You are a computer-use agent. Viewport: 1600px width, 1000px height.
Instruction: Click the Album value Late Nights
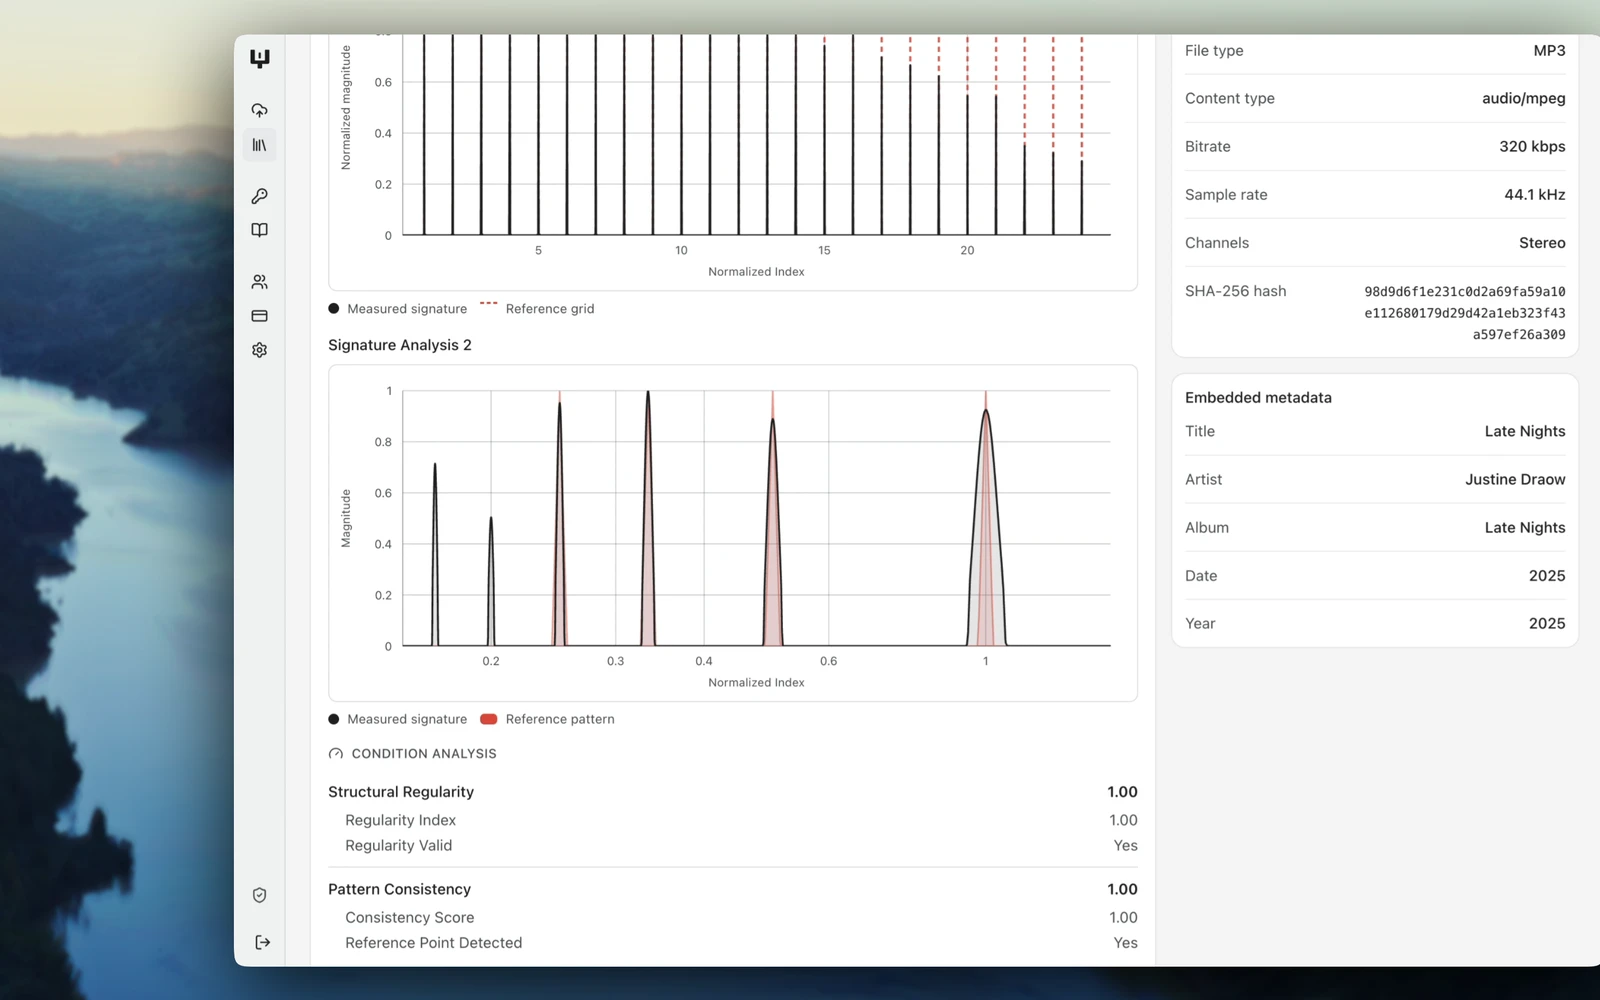pos(1525,527)
